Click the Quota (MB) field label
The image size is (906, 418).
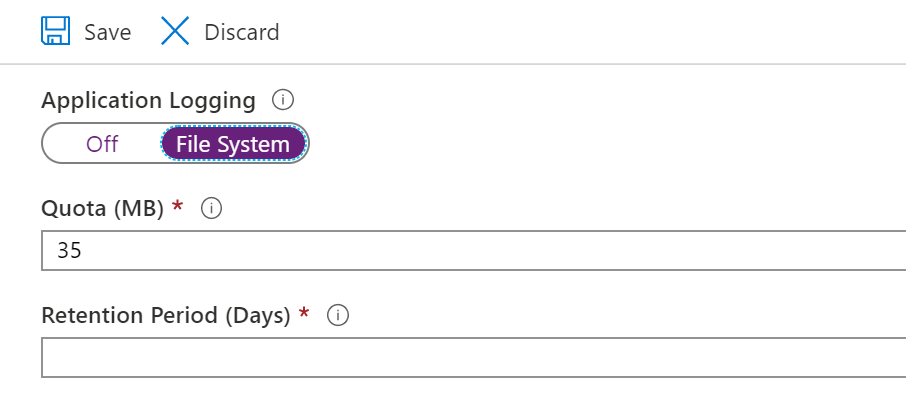click(x=103, y=208)
